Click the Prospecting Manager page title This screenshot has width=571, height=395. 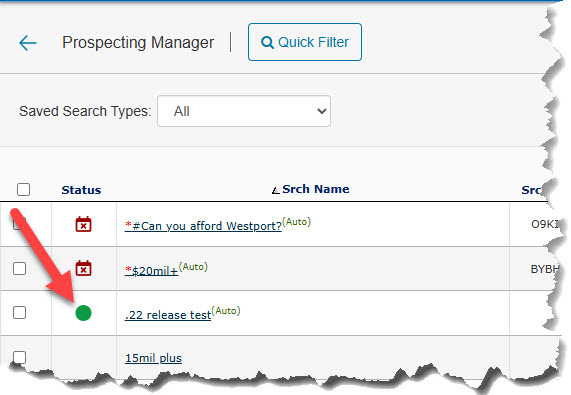138,43
